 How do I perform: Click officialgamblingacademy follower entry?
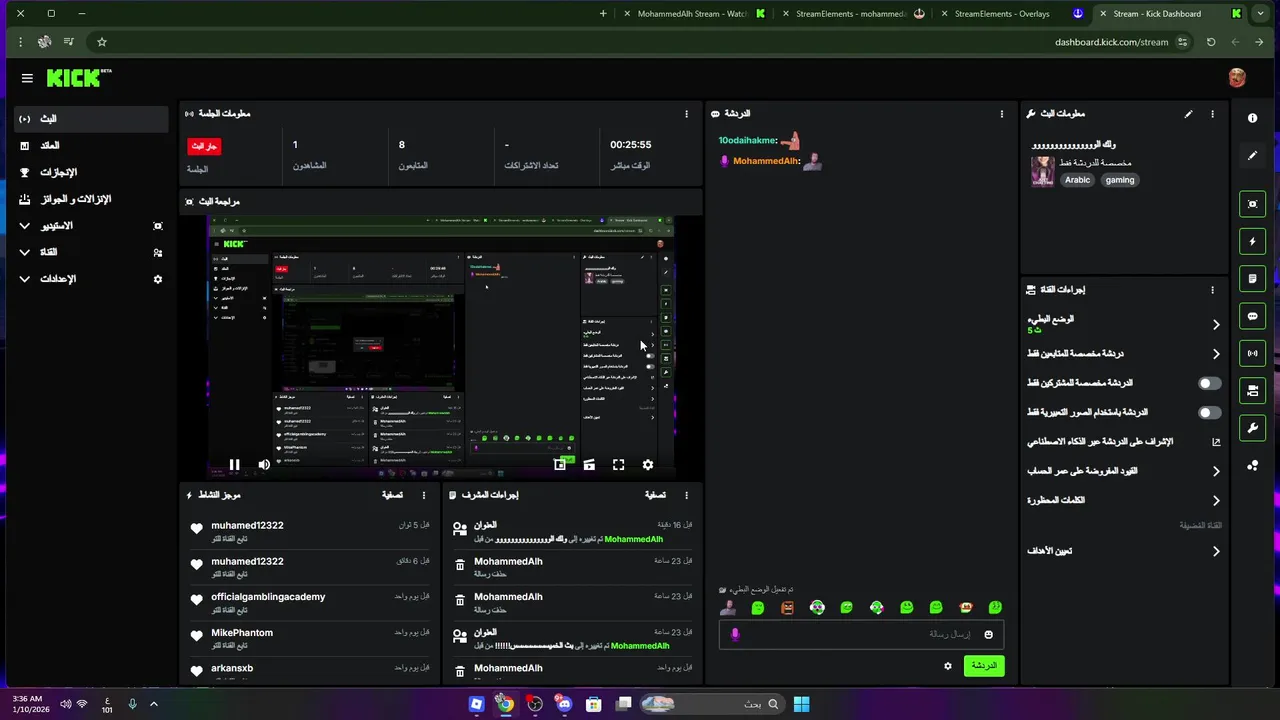pyautogui.click(x=310, y=602)
